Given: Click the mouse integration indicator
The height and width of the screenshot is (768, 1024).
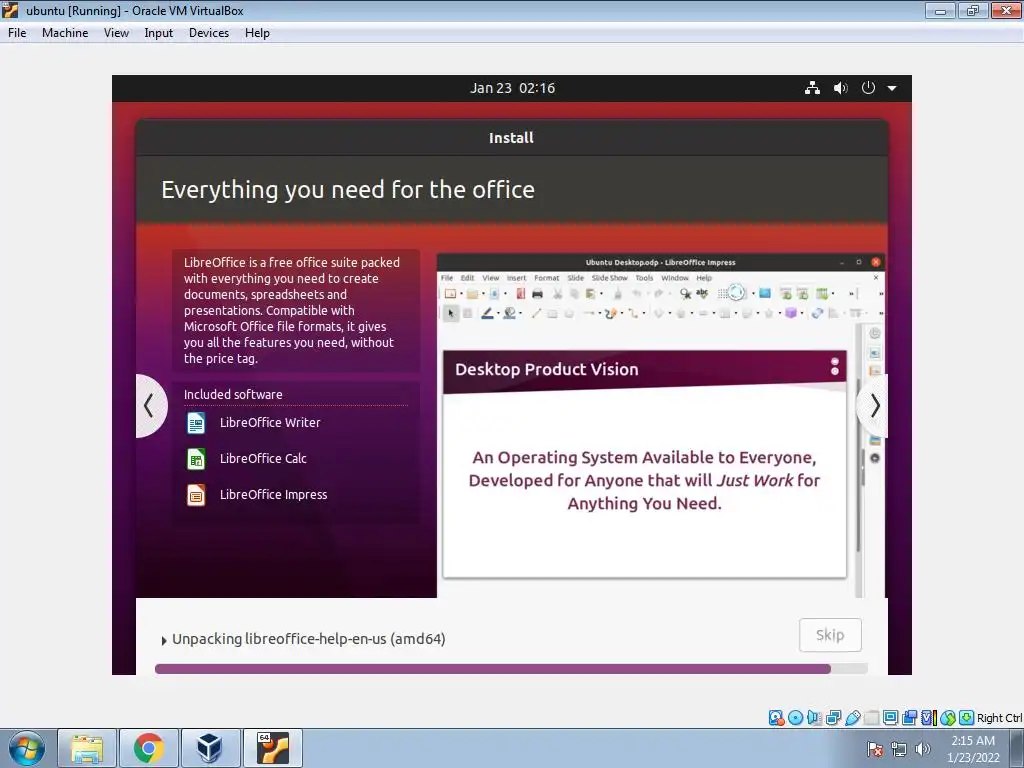Looking at the screenshot, I should tap(948, 718).
